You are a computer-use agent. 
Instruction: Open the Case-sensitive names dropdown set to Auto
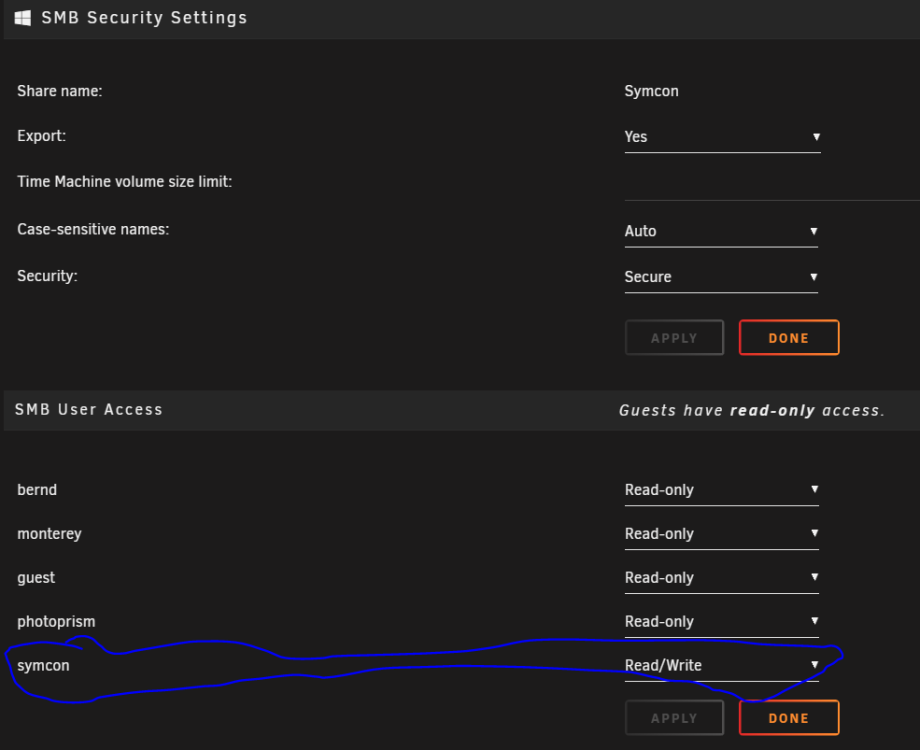point(721,232)
